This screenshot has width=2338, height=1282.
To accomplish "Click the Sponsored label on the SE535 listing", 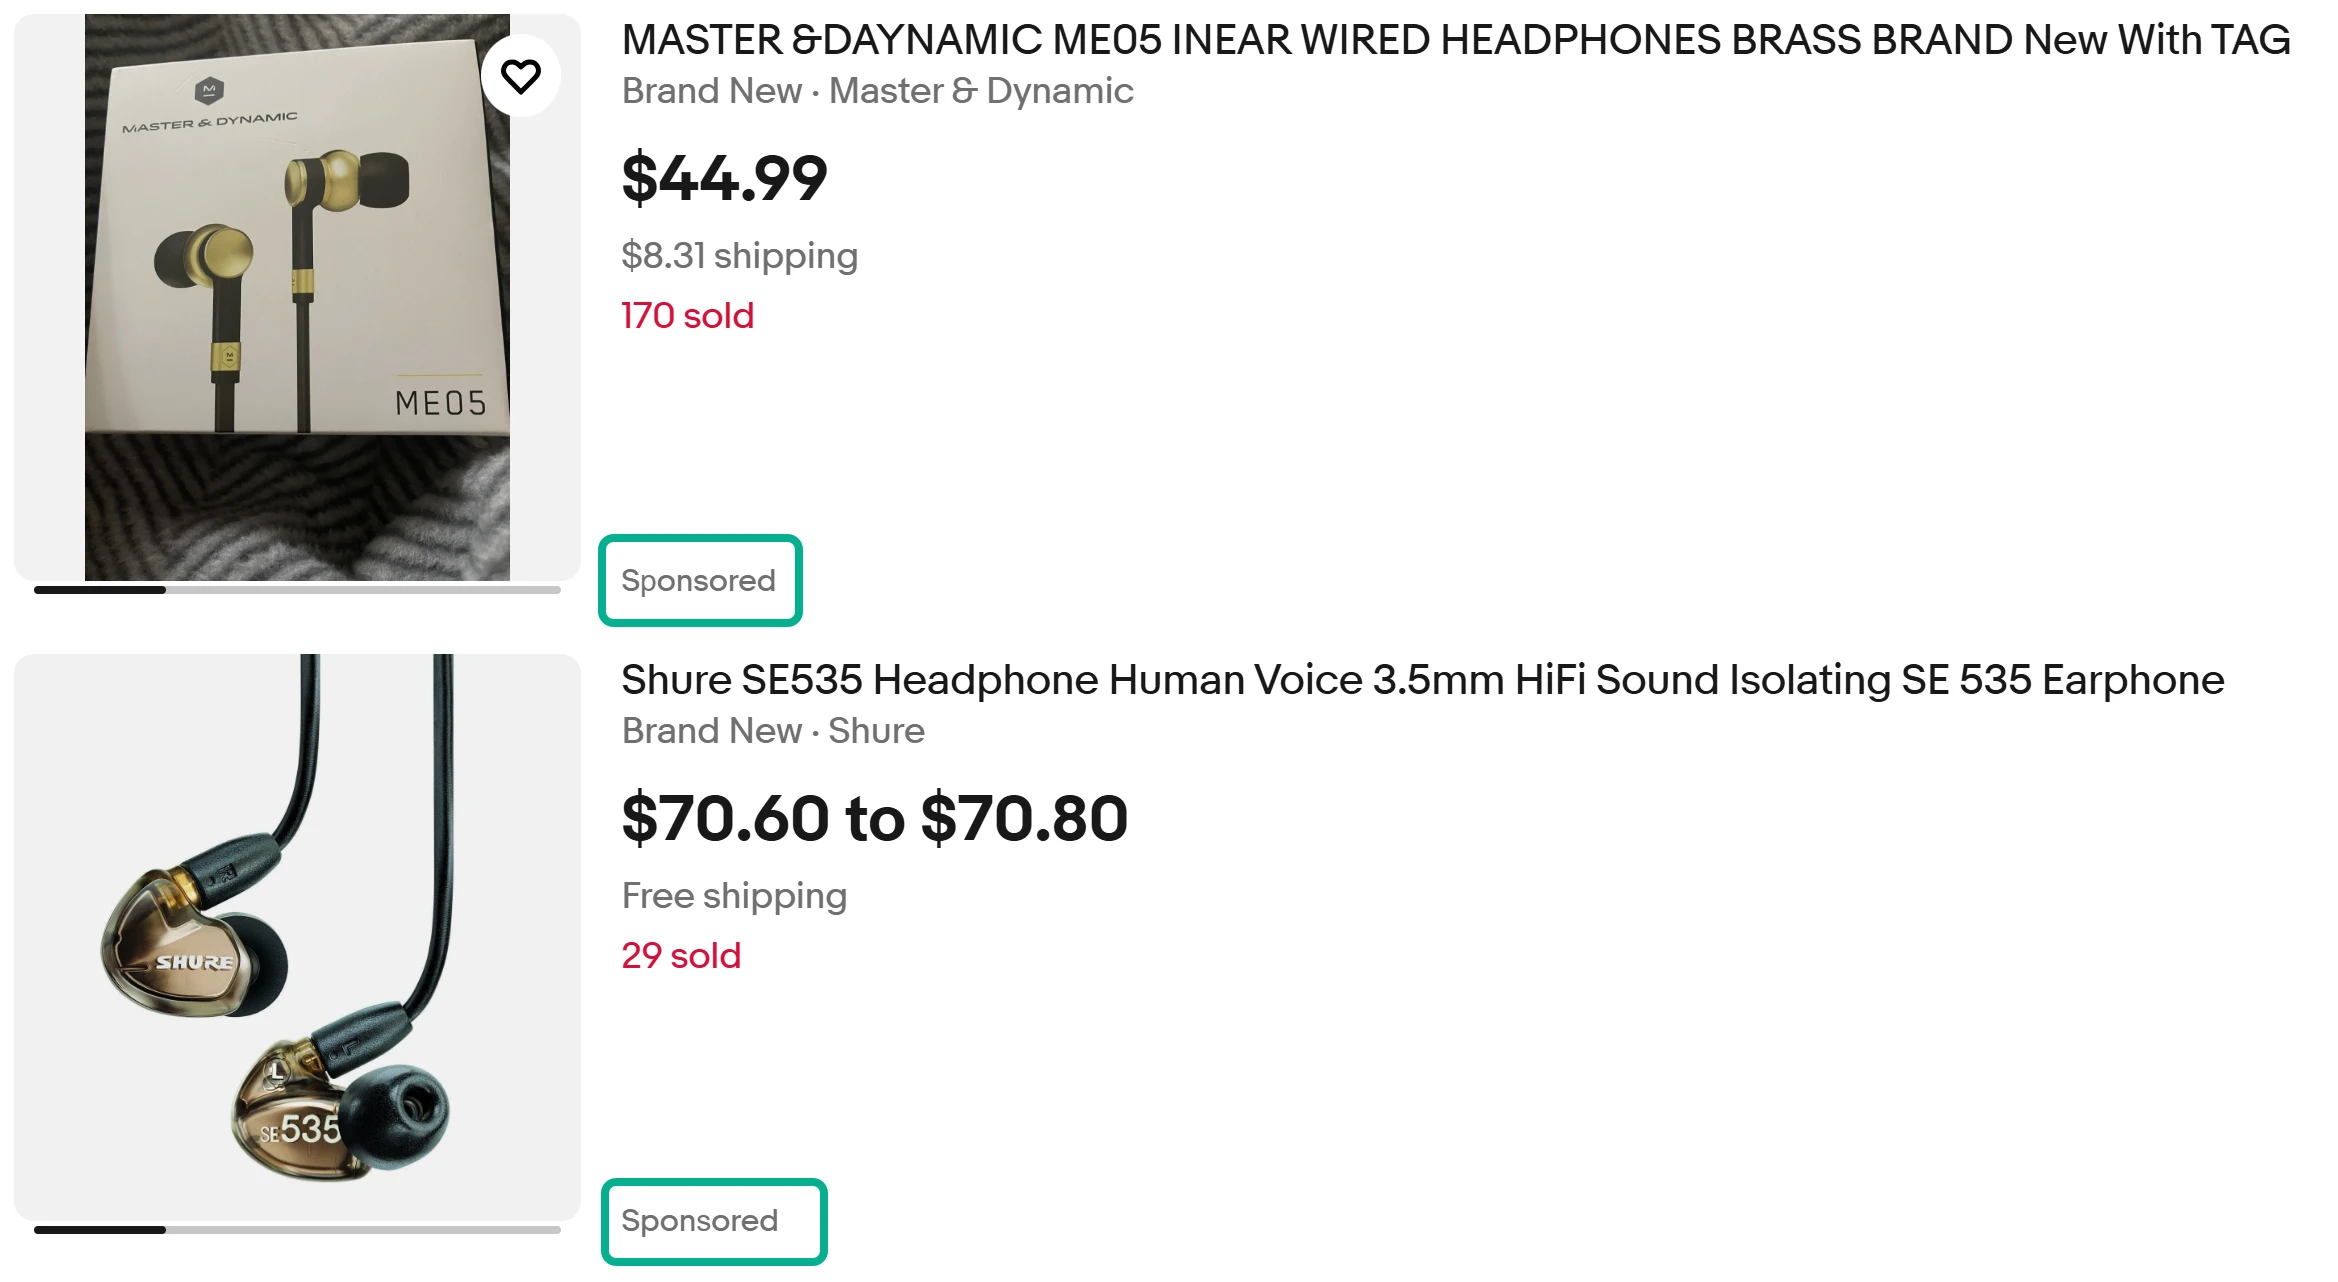I will click(713, 1220).
